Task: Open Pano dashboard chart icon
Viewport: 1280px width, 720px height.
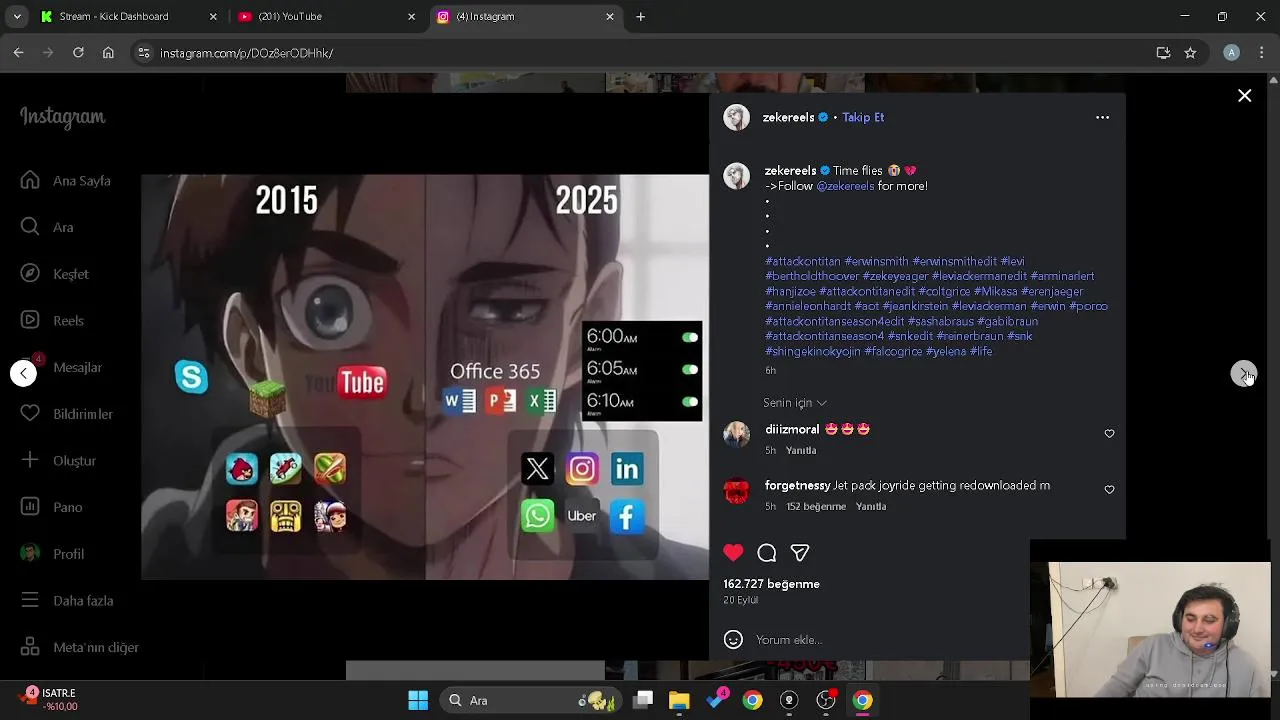Action: pos(30,507)
